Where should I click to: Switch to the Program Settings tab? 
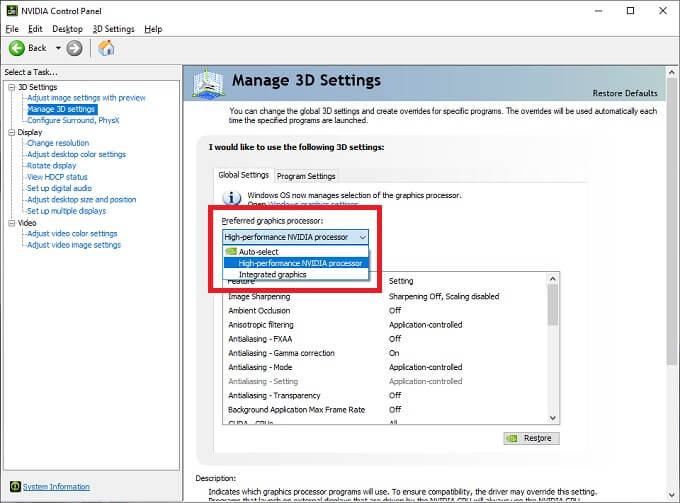point(306,176)
